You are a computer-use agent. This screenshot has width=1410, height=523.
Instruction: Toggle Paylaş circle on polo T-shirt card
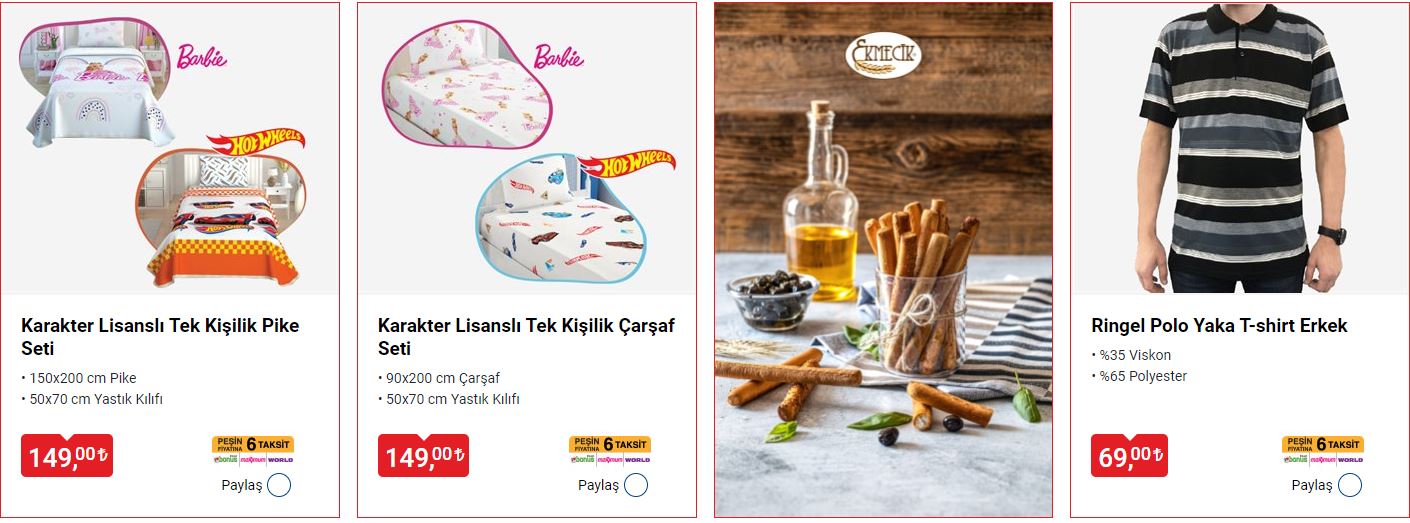click(x=1349, y=486)
